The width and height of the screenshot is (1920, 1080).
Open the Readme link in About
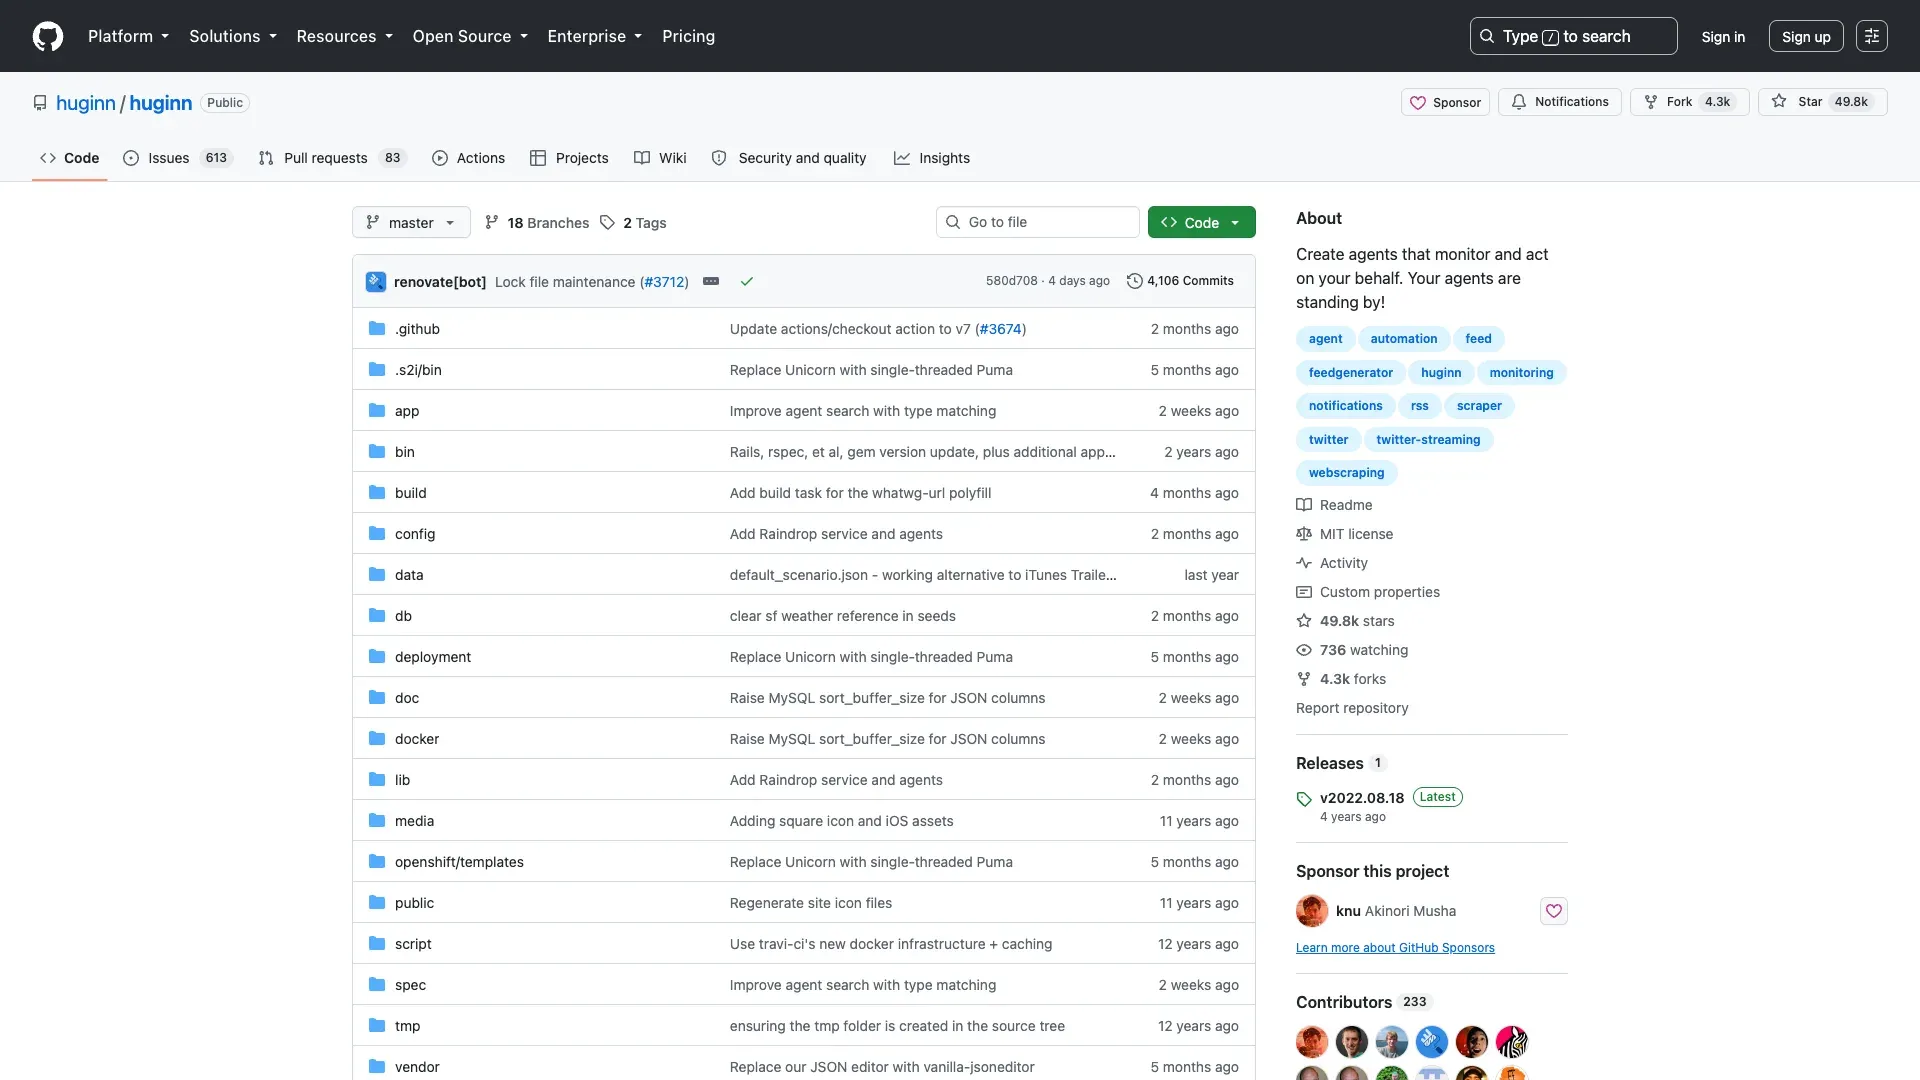tap(1335, 505)
